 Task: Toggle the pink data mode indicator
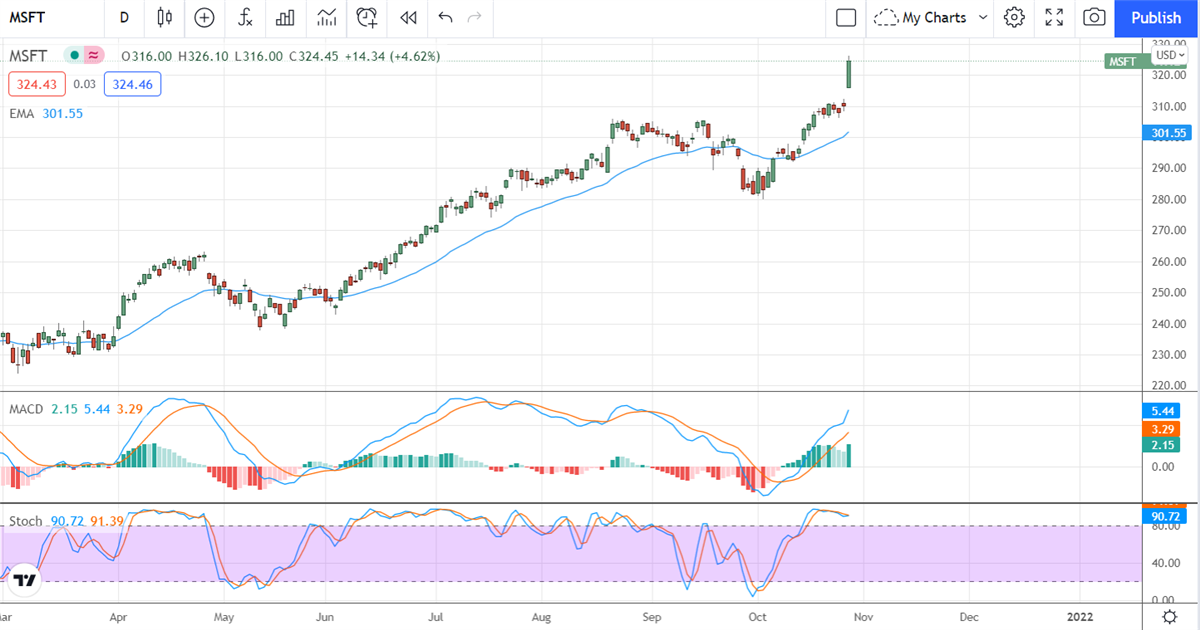pos(93,56)
